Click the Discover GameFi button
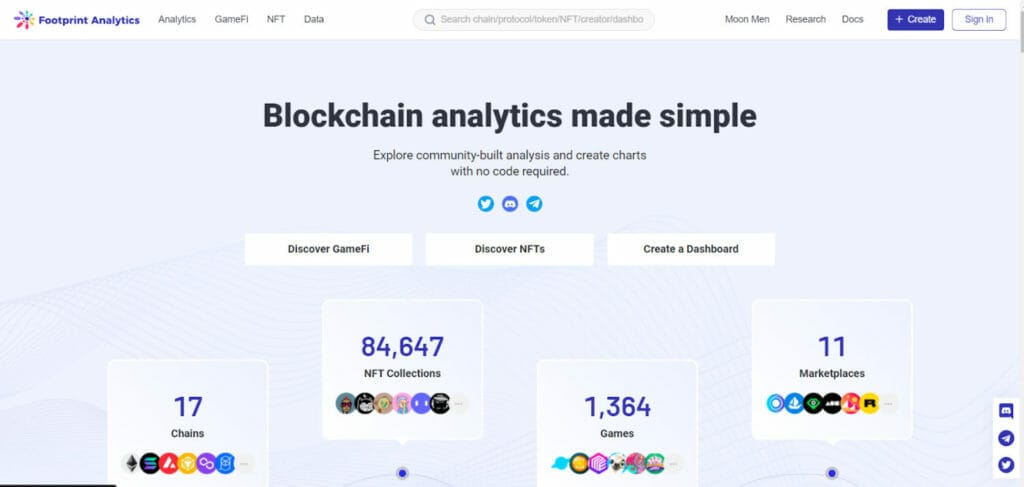1024x487 pixels. coord(328,249)
